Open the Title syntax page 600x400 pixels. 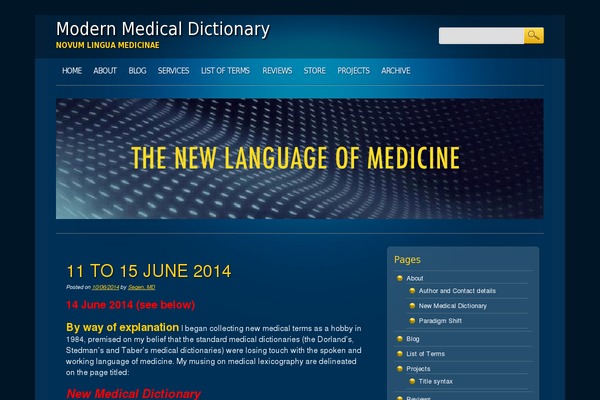[435, 381]
